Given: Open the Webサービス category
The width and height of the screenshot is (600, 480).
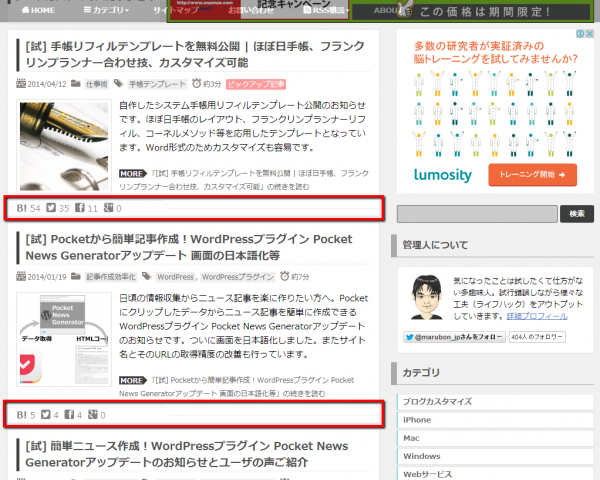Looking at the screenshot, I should point(495,474).
